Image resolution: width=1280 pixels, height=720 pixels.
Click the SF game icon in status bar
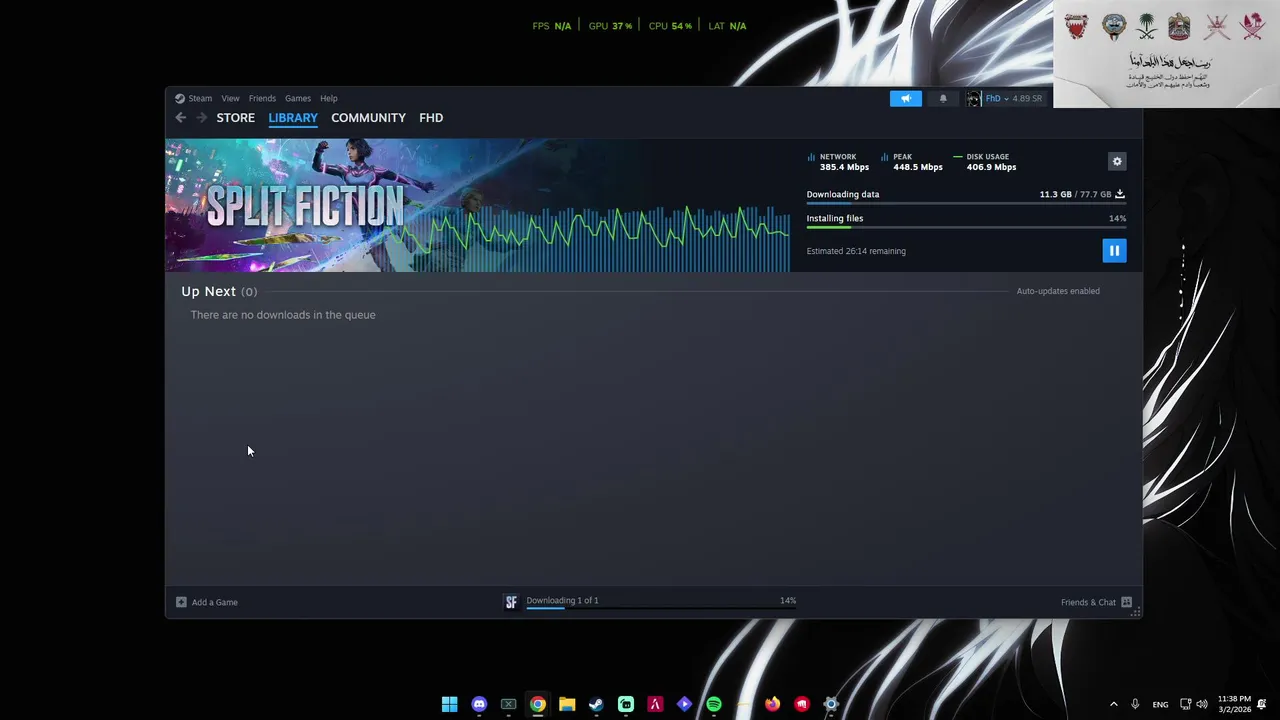pyautogui.click(x=511, y=602)
